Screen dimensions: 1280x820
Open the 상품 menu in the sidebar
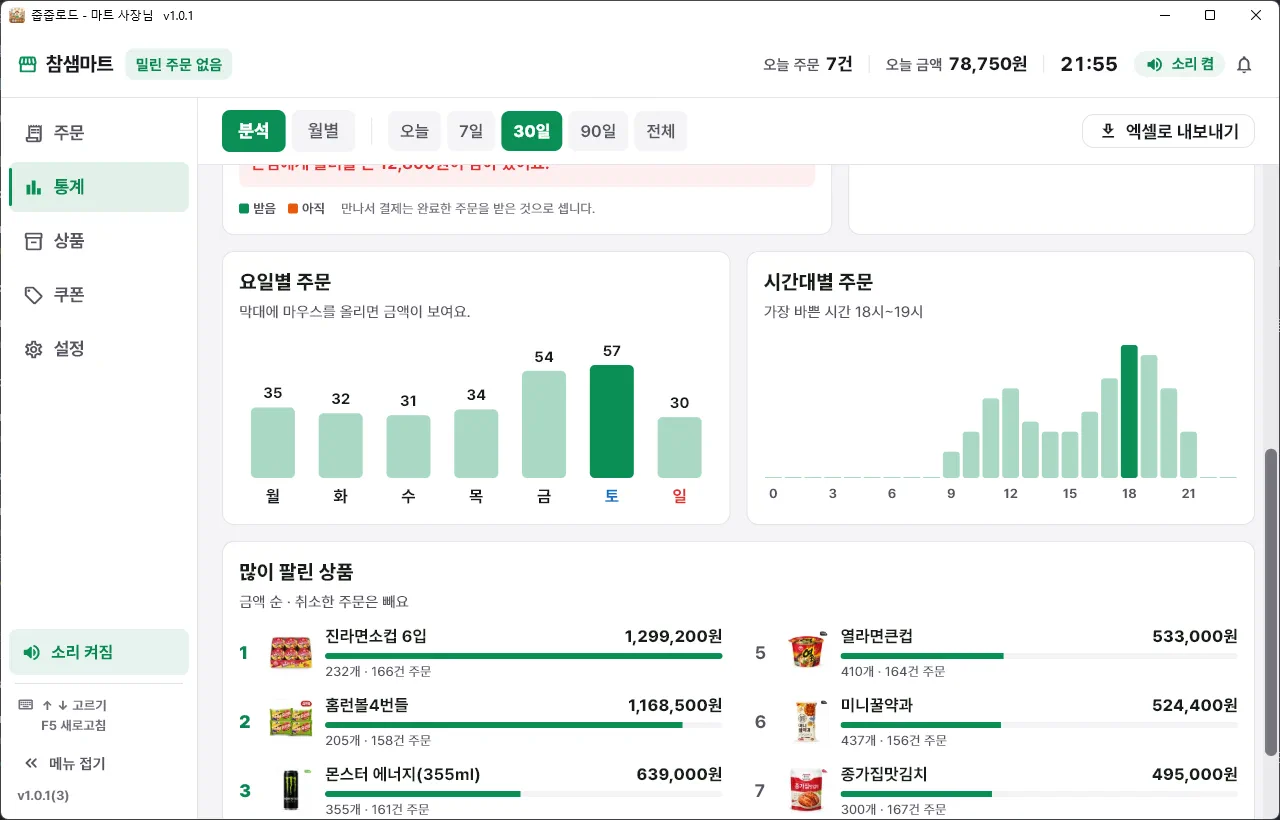pyautogui.click(x=99, y=241)
